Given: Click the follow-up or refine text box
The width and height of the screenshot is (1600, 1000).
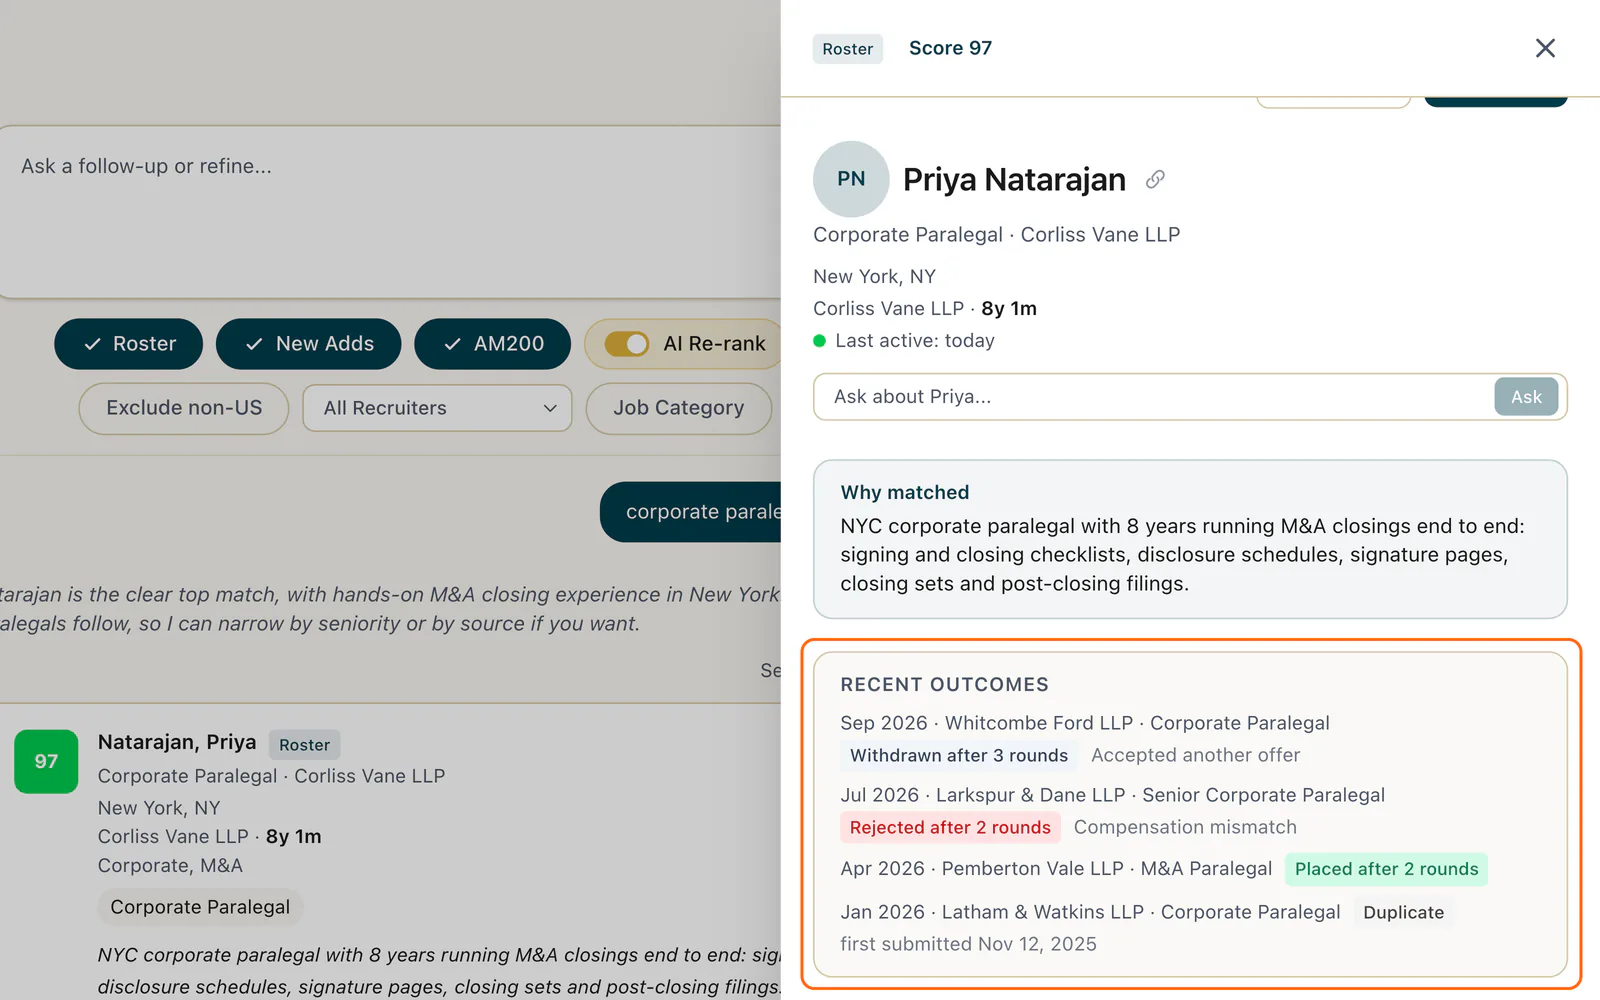Looking at the screenshot, I should coord(390,212).
